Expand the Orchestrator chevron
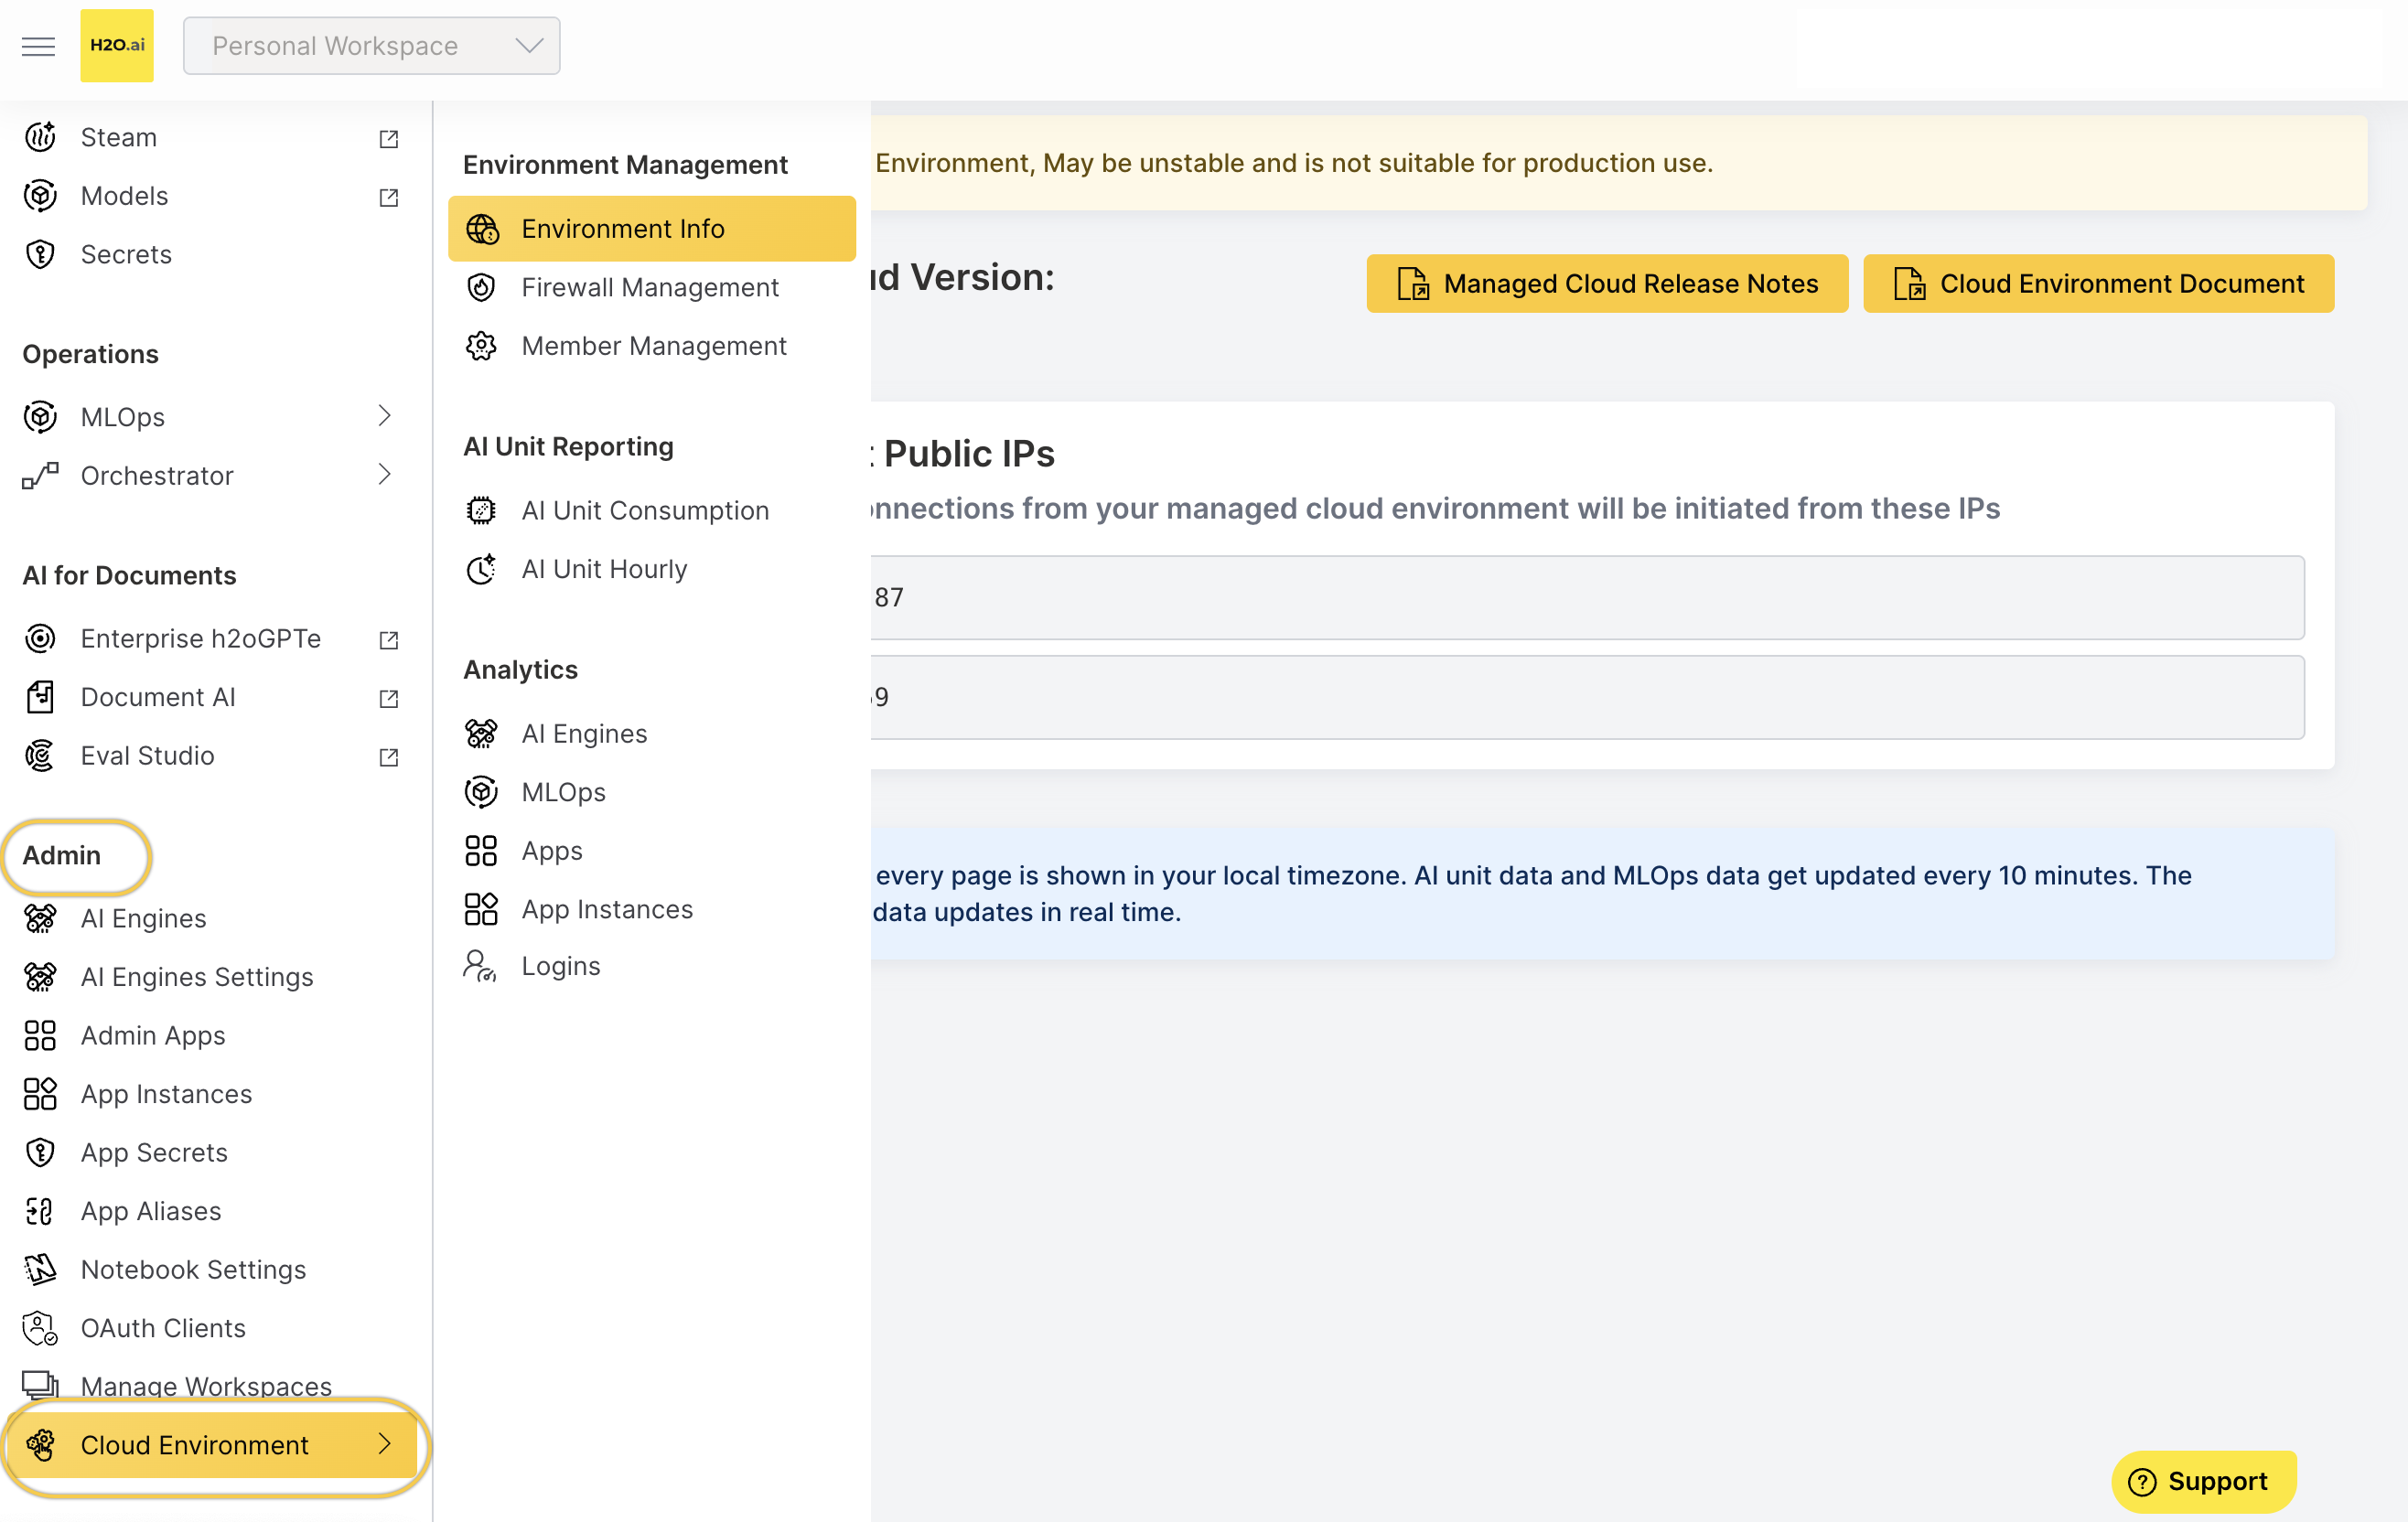2408x1522 pixels. (x=384, y=474)
